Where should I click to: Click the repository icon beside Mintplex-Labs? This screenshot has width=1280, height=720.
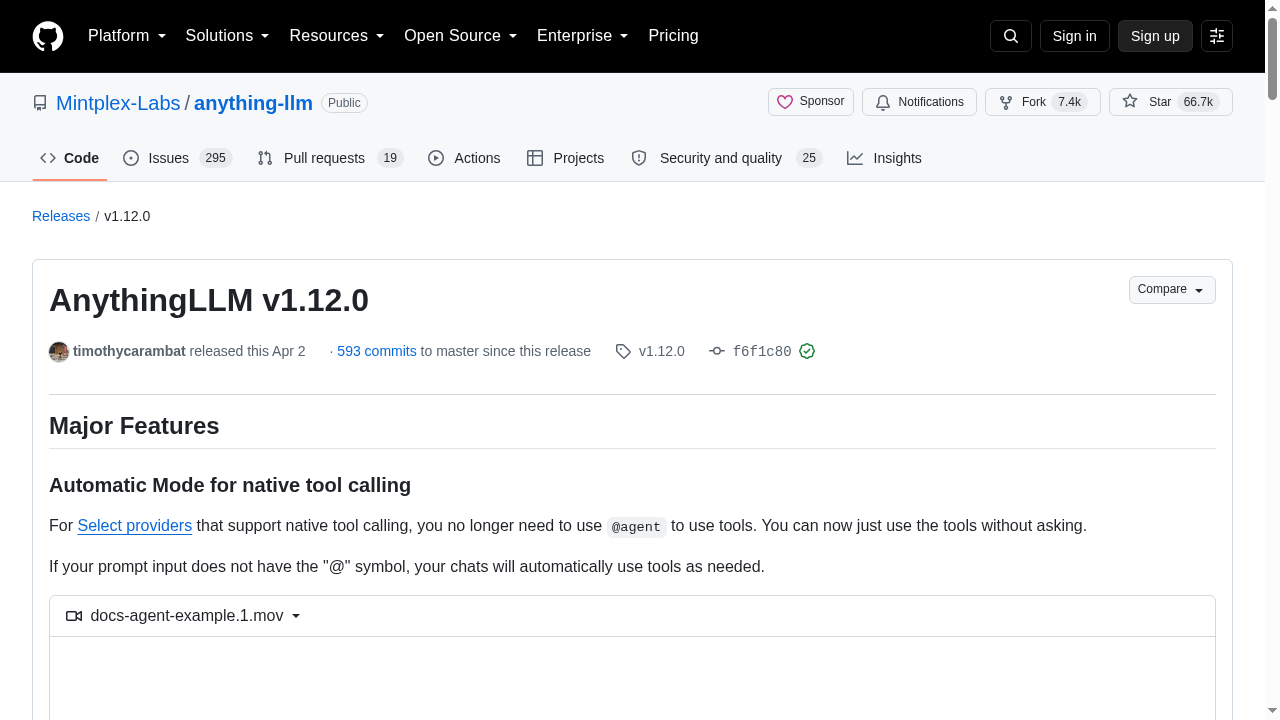40,103
